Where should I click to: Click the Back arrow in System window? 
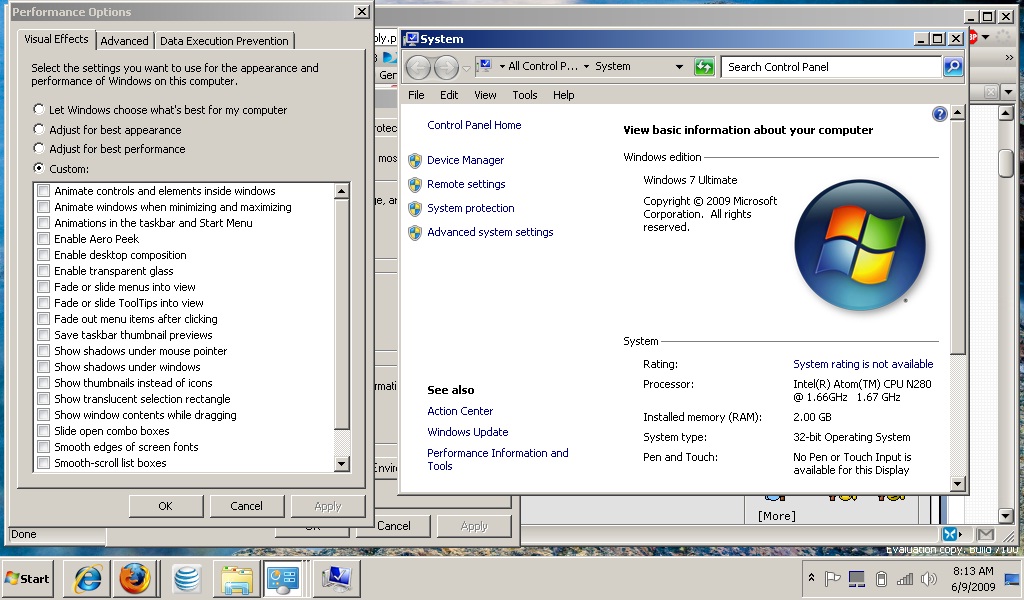419,67
